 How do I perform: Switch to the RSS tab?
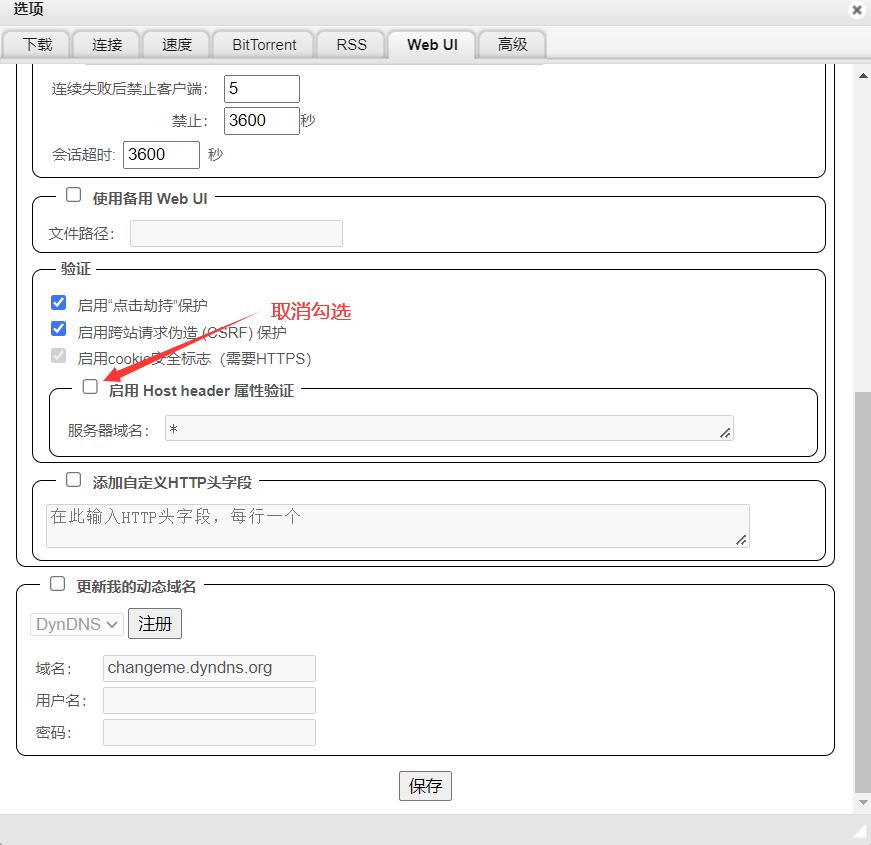[x=350, y=44]
